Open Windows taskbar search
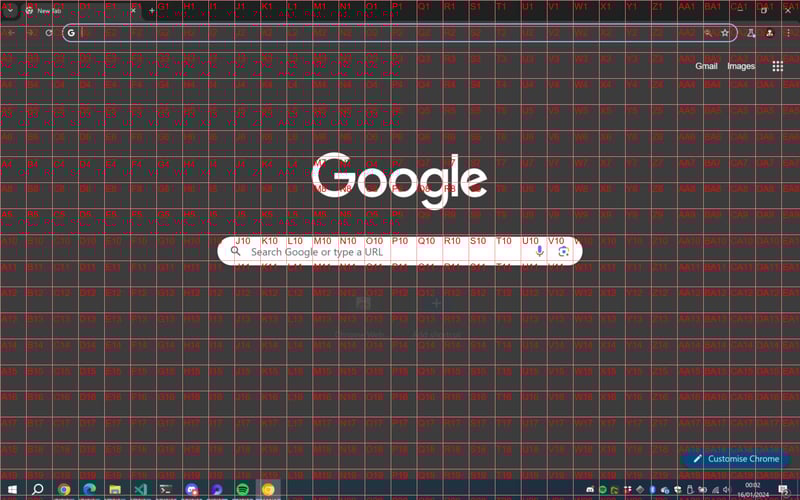Screen dimensions: 800x500 (x=37, y=489)
